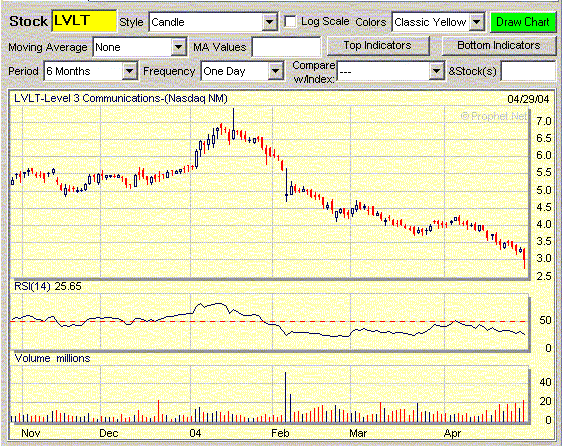The height and width of the screenshot is (446, 562).
Task: Click the 04 year axis label
Action: [195, 433]
